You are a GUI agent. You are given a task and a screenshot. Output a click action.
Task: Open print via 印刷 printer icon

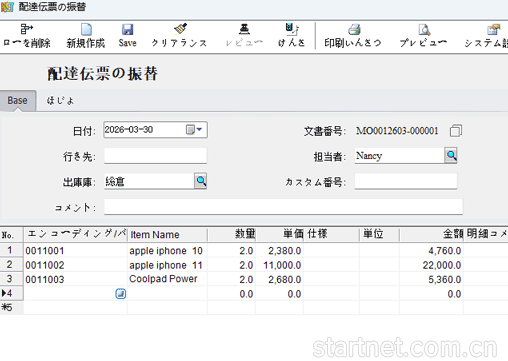pos(354,29)
